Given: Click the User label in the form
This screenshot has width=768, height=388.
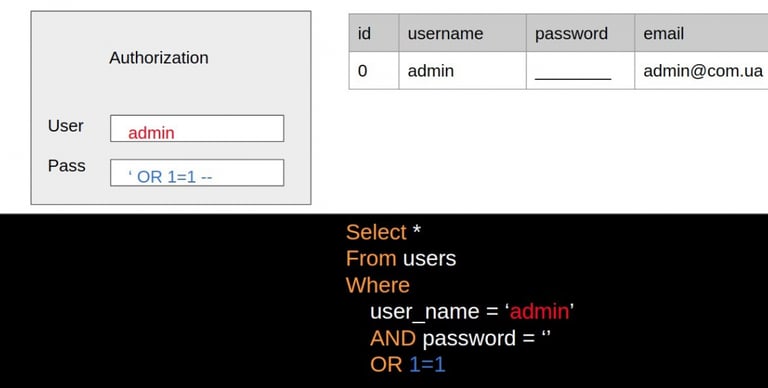Looking at the screenshot, I should point(66,126).
